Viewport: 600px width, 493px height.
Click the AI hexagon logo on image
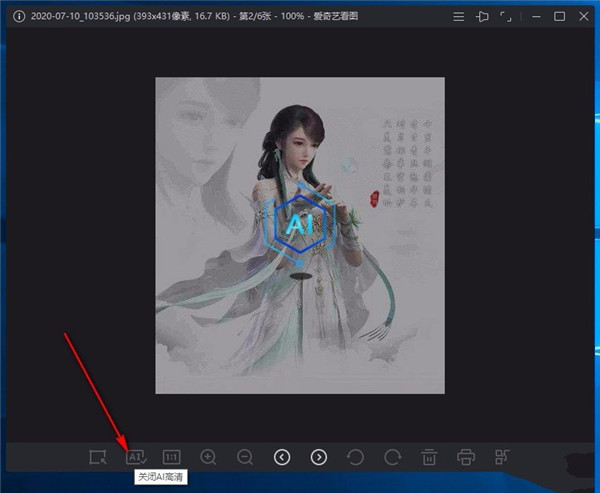[299, 225]
